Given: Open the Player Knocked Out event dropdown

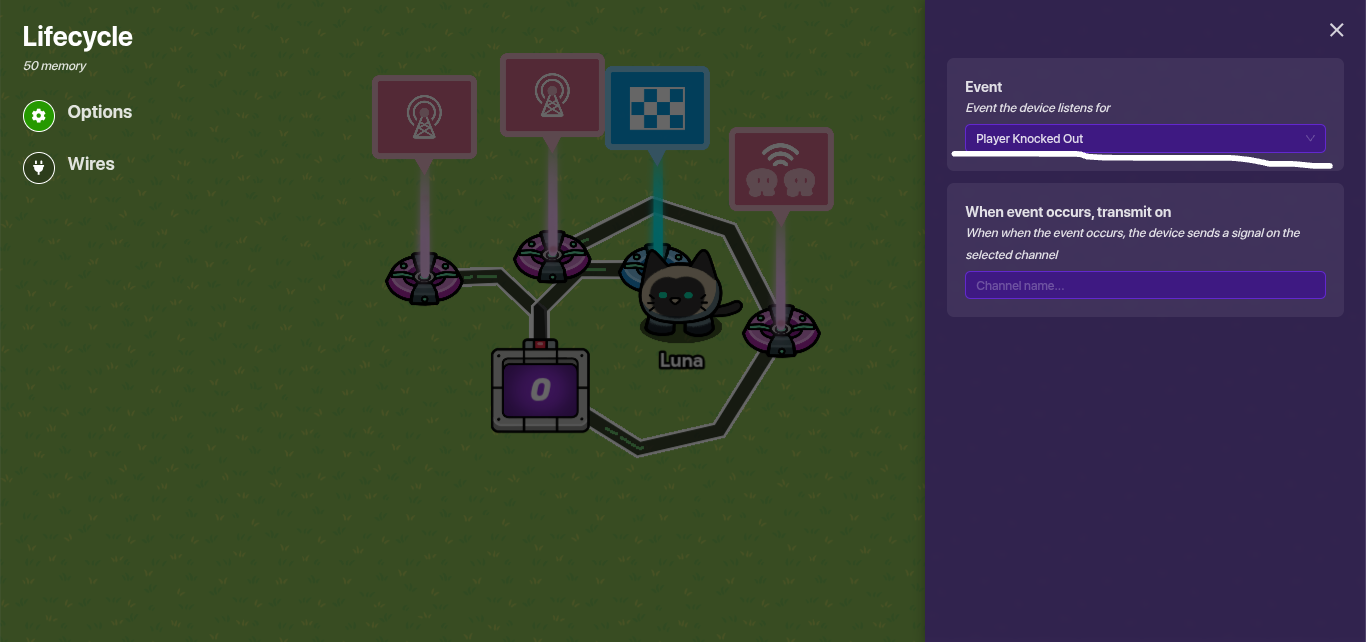Looking at the screenshot, I should coord(1144,138).
